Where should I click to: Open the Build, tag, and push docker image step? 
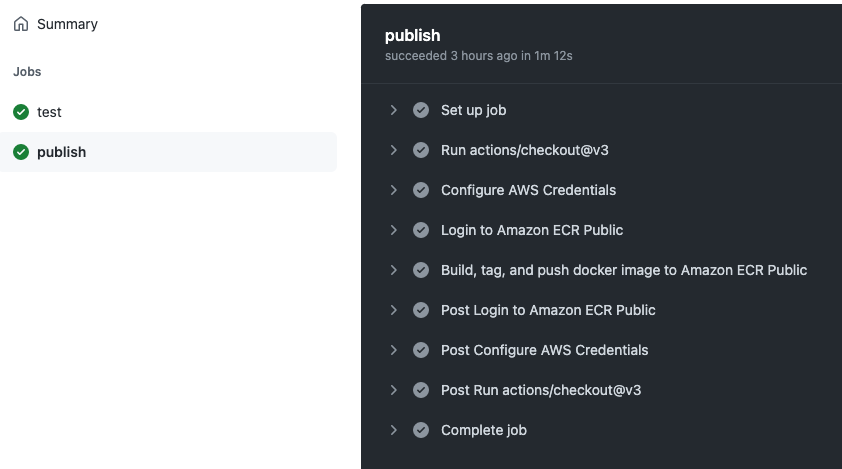tap(623, 270)
